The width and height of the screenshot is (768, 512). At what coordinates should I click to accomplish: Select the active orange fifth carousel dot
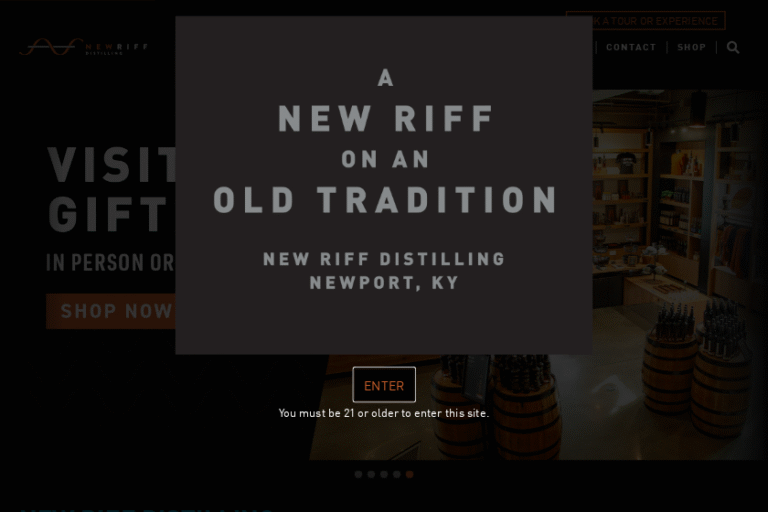[x=409, y=474]
